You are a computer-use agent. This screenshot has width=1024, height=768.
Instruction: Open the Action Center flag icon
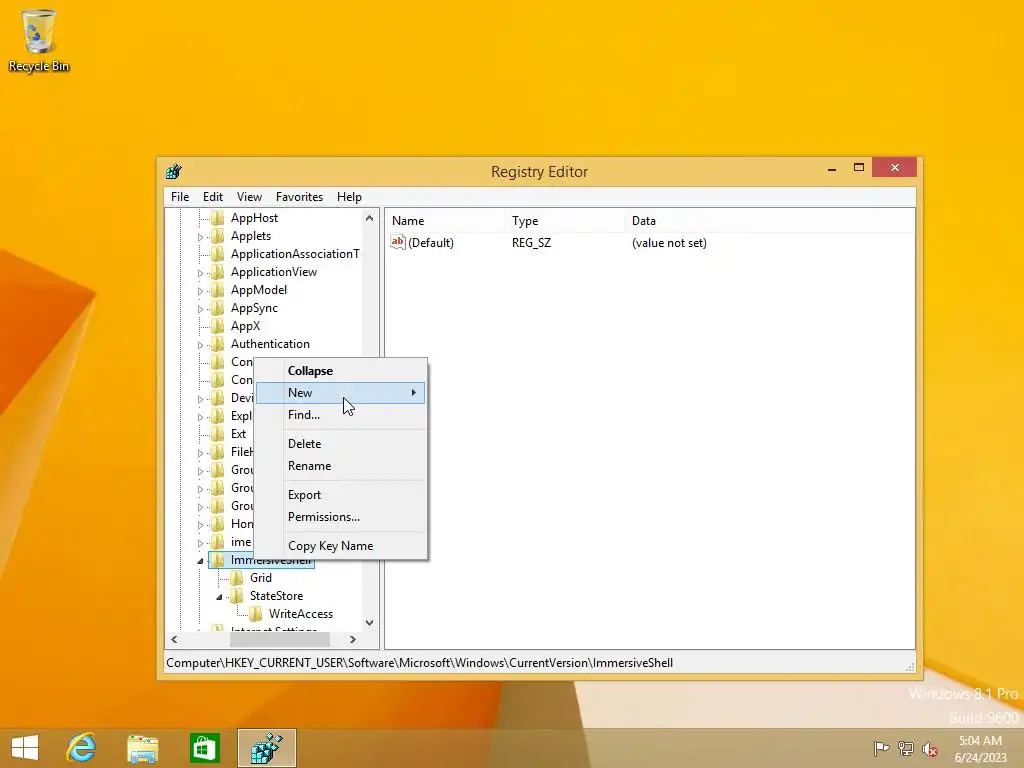[881, 748]
